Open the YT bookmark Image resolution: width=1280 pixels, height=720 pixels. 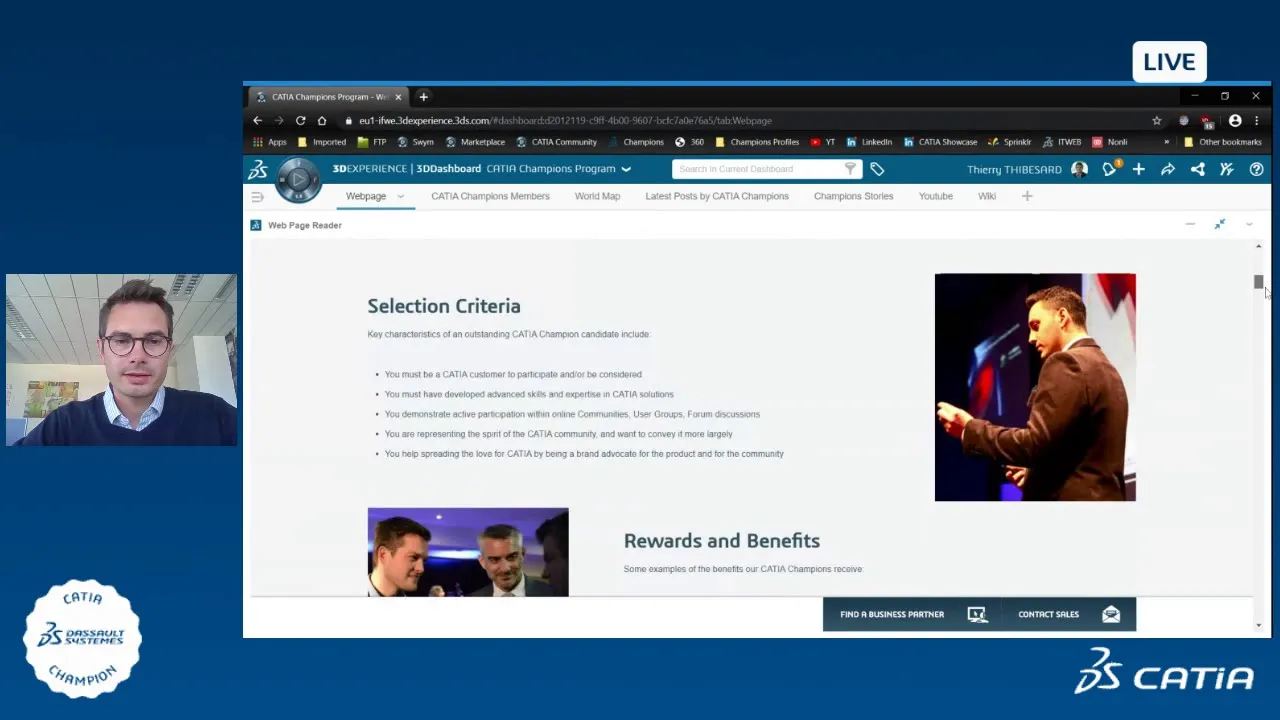coord(822,142)
